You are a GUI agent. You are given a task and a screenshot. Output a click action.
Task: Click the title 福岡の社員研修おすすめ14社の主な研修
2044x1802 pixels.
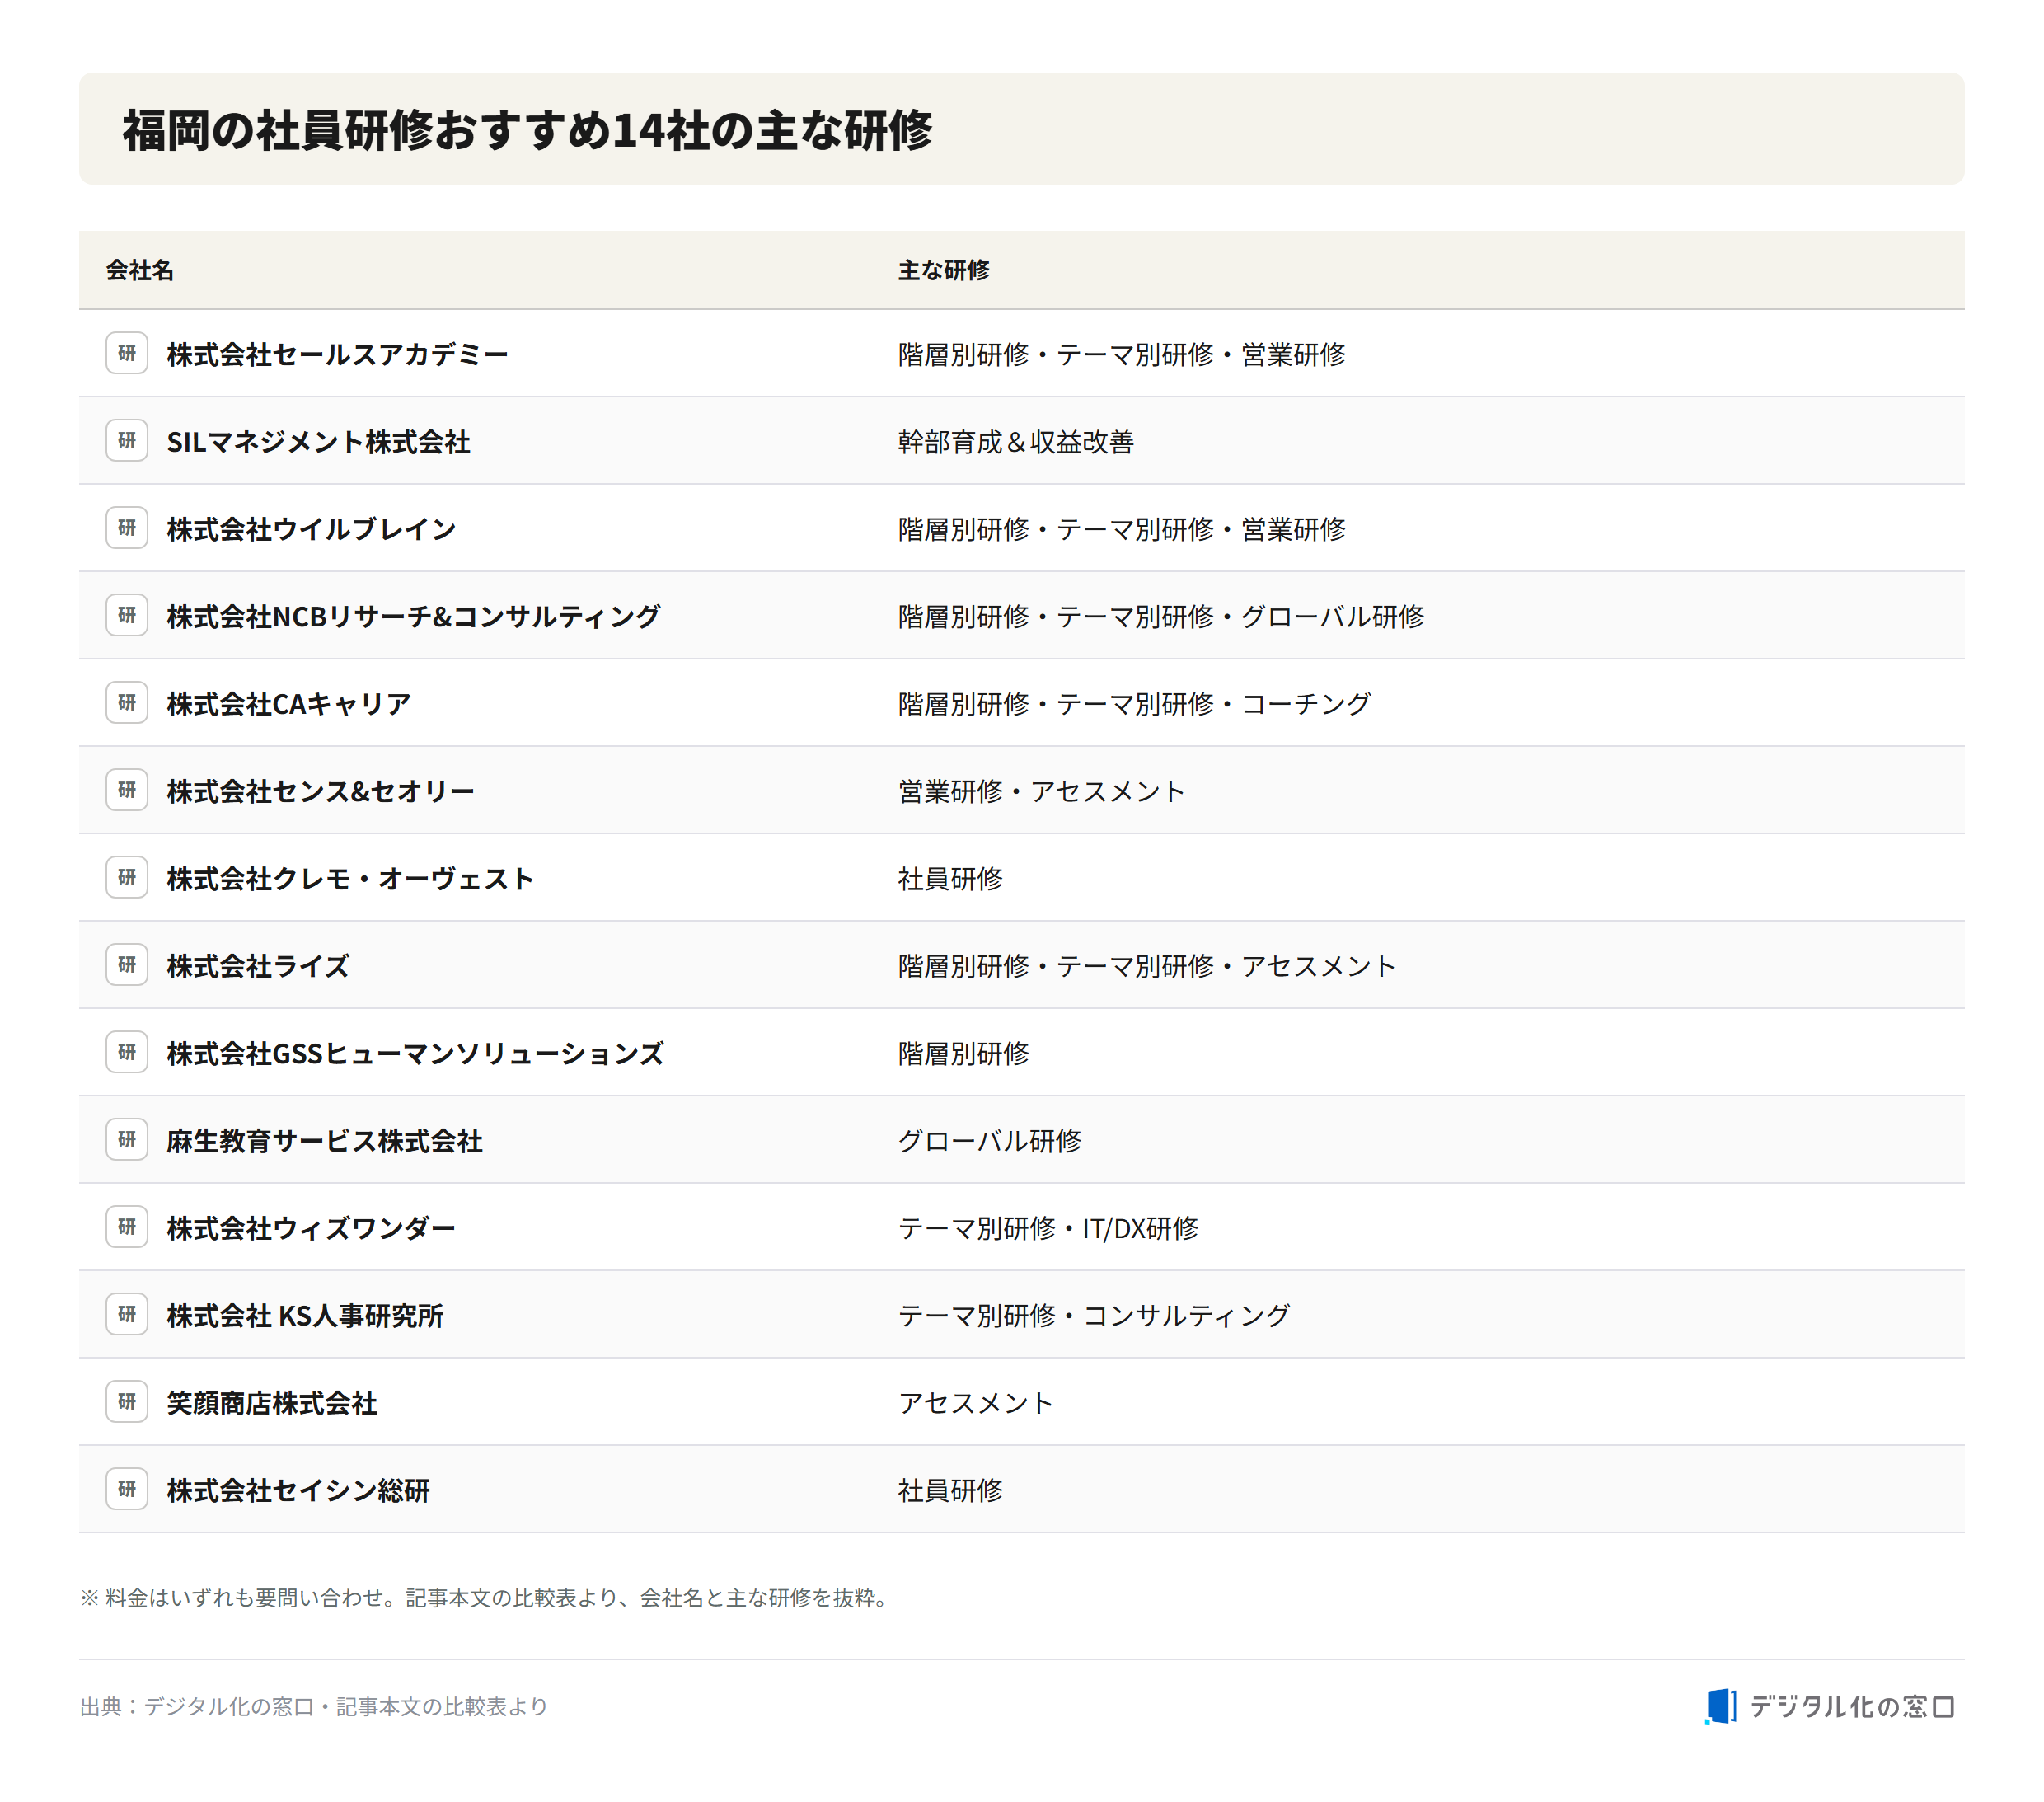point(527,130)
